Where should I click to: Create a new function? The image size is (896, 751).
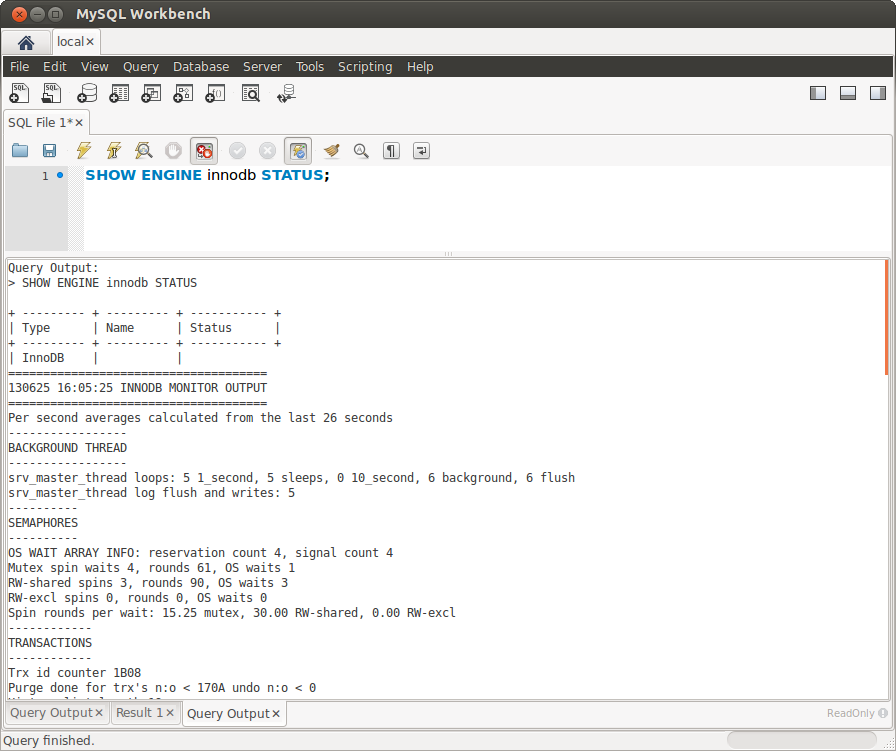214,92
